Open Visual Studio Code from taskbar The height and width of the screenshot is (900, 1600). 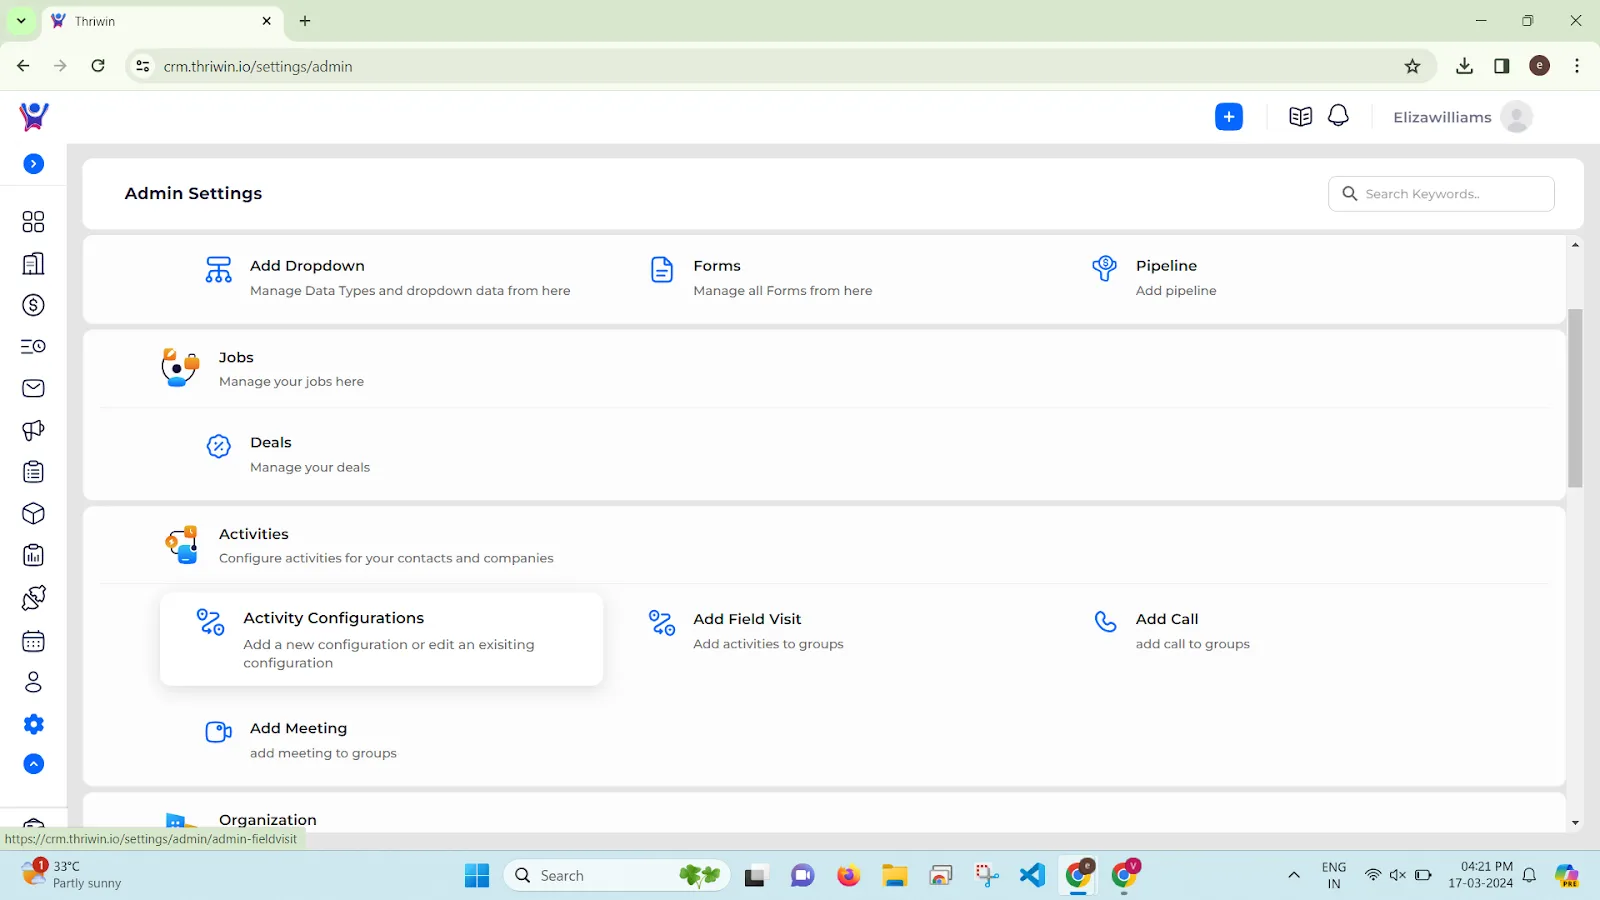[1032, 876]
